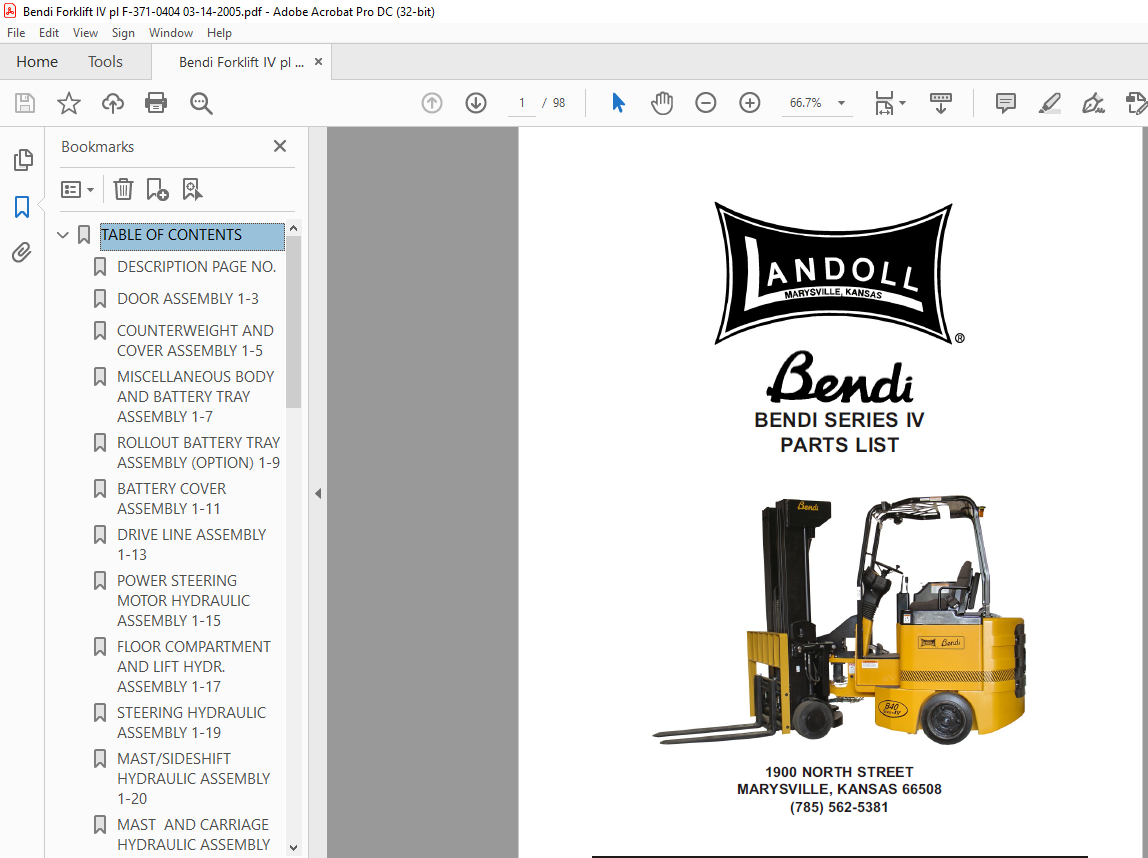Open the zoom level dropdown arrow
Screen dimensions: 1148x858
coord(841,103)
